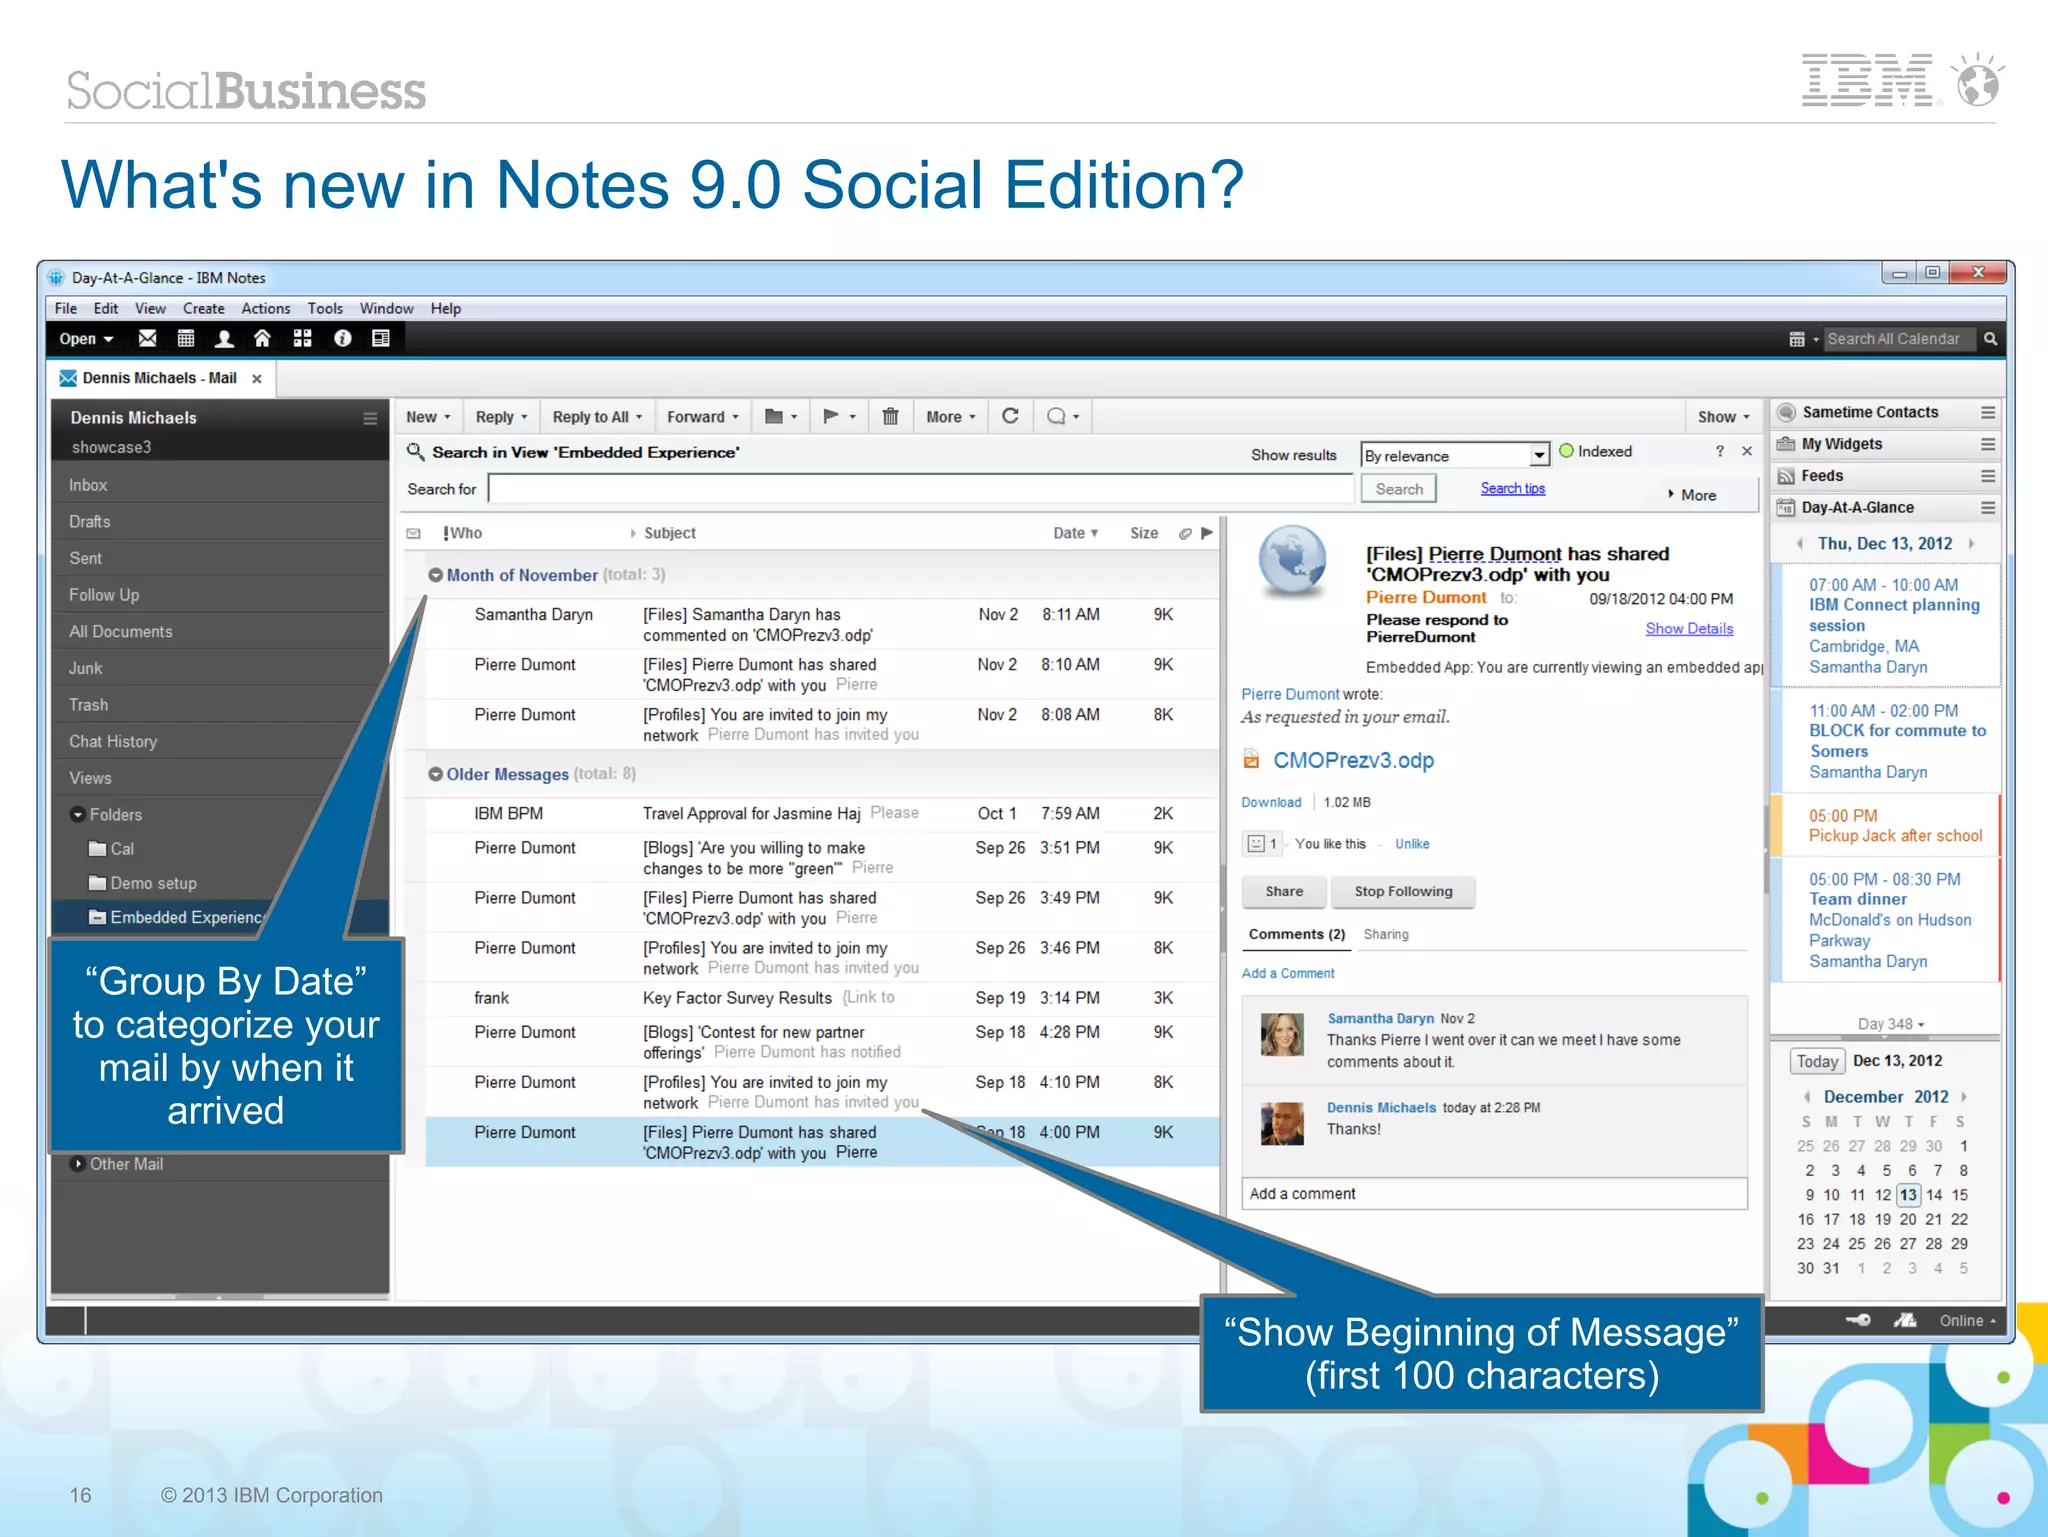The height and width of the screenshot is (1537, 2048).
Task: Open the File menu
Action: (x=66, y=309)
